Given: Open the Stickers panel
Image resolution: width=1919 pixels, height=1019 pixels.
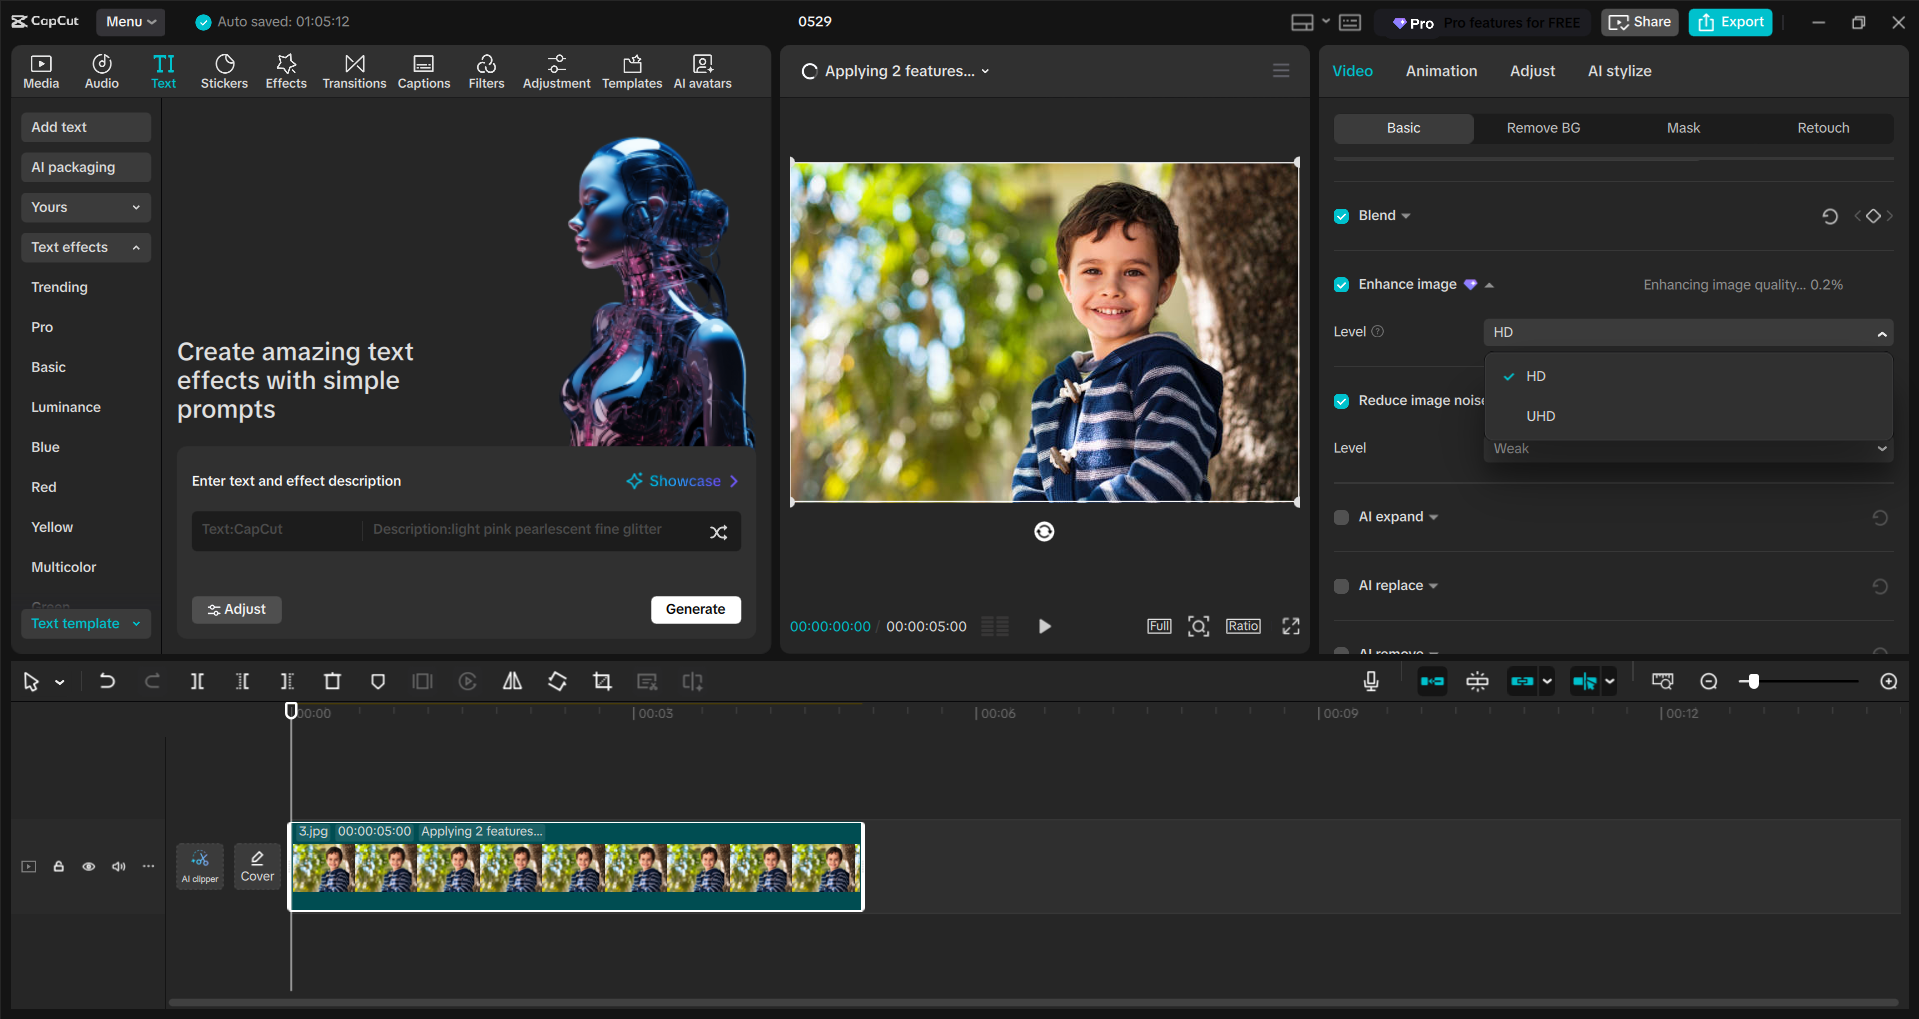Looking at the screenshot, I should coord(224,70).
